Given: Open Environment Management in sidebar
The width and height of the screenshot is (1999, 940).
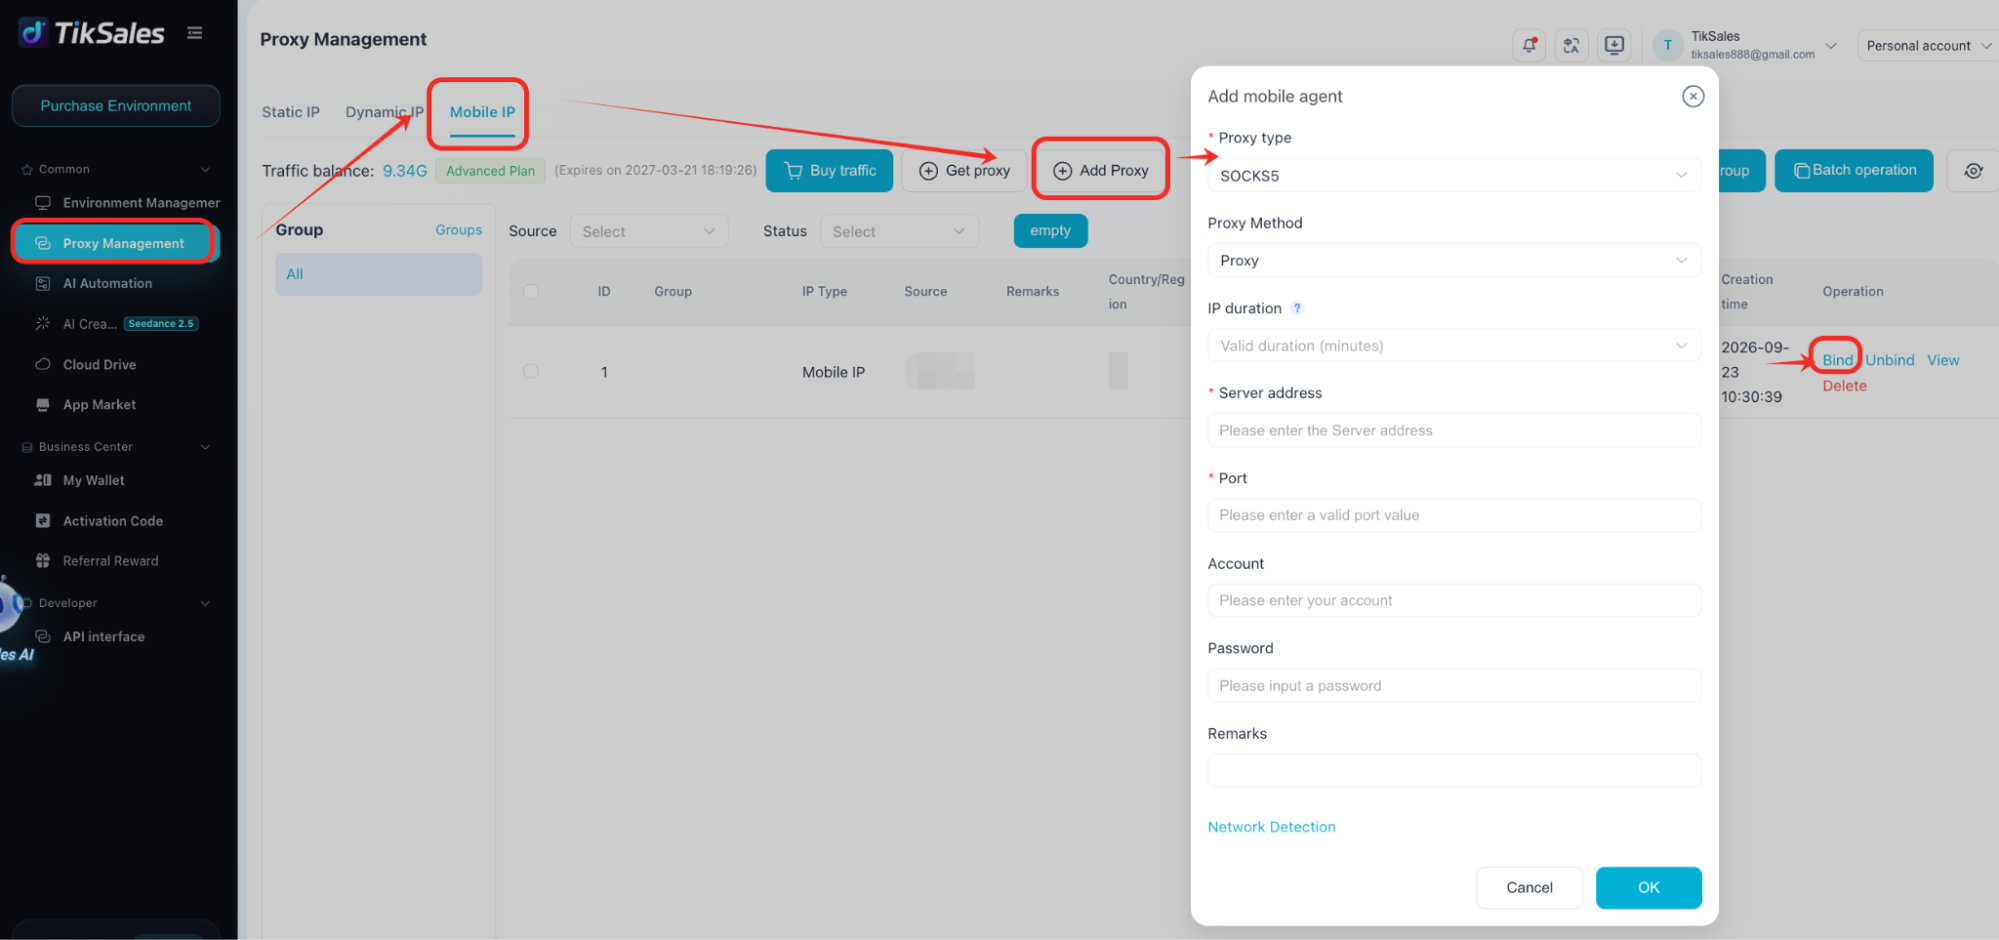Looking at the screenshot, I should click(x=127, y=203).
